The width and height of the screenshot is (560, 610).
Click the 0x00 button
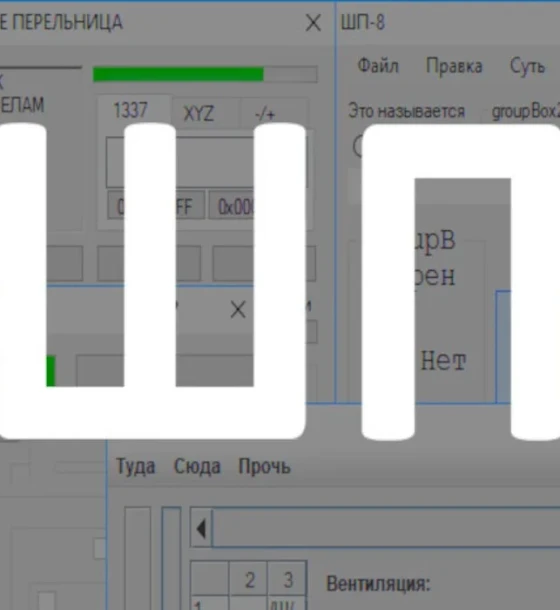point(232,205)
